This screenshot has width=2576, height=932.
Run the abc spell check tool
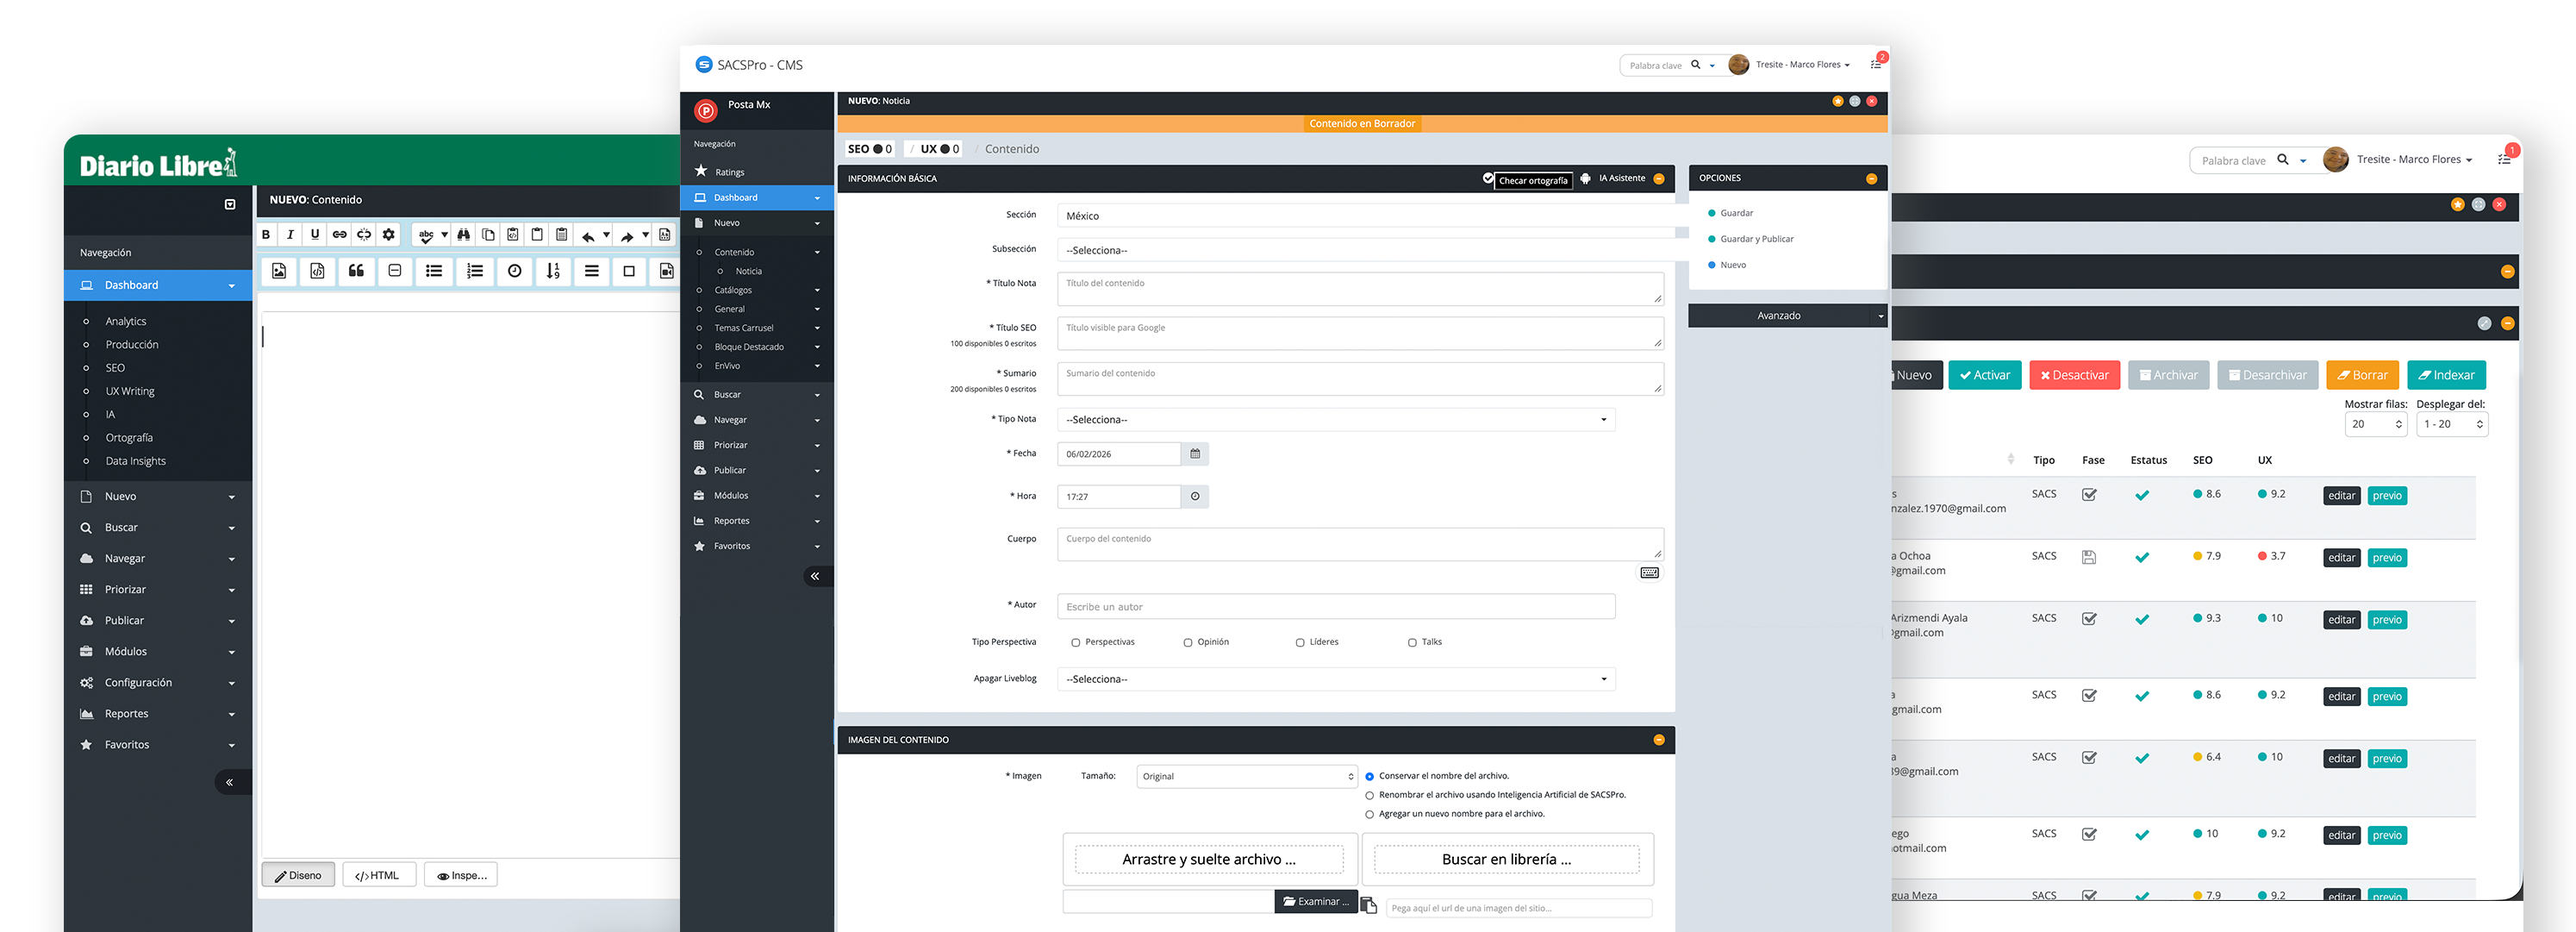click(426, 235)
